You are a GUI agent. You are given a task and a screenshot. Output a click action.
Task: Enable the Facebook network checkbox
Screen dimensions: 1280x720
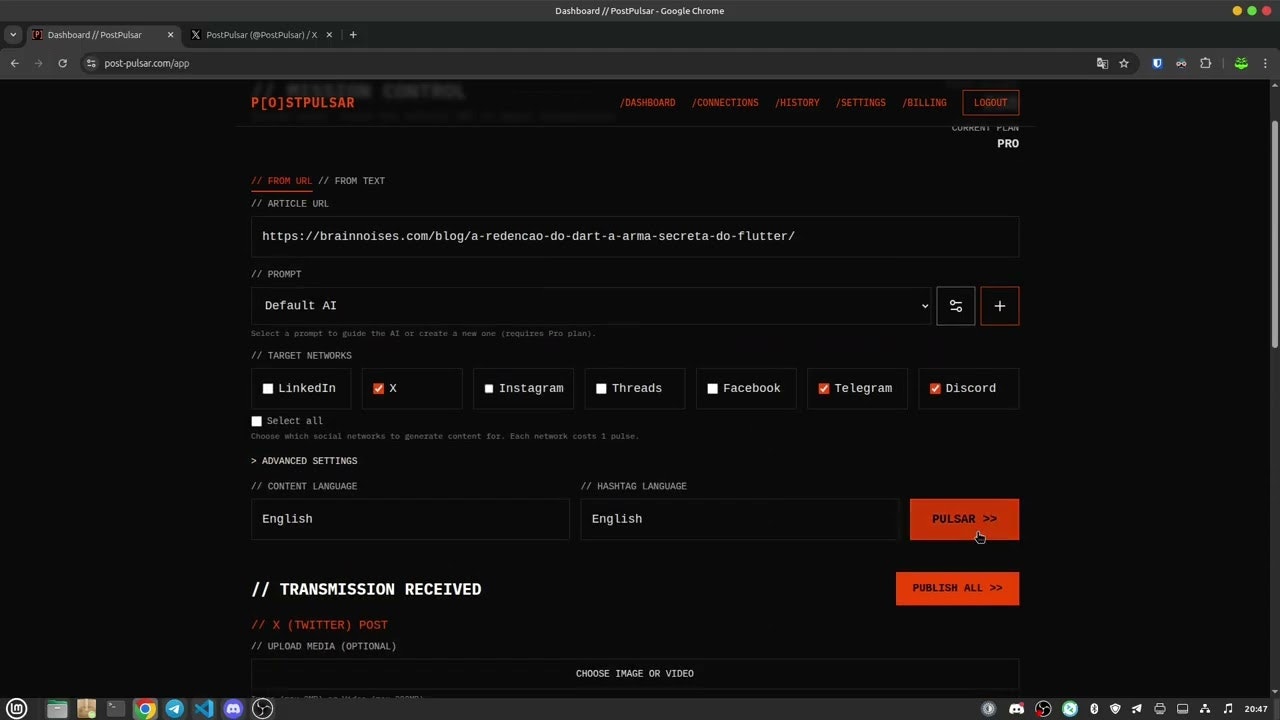tap(713, 389)
